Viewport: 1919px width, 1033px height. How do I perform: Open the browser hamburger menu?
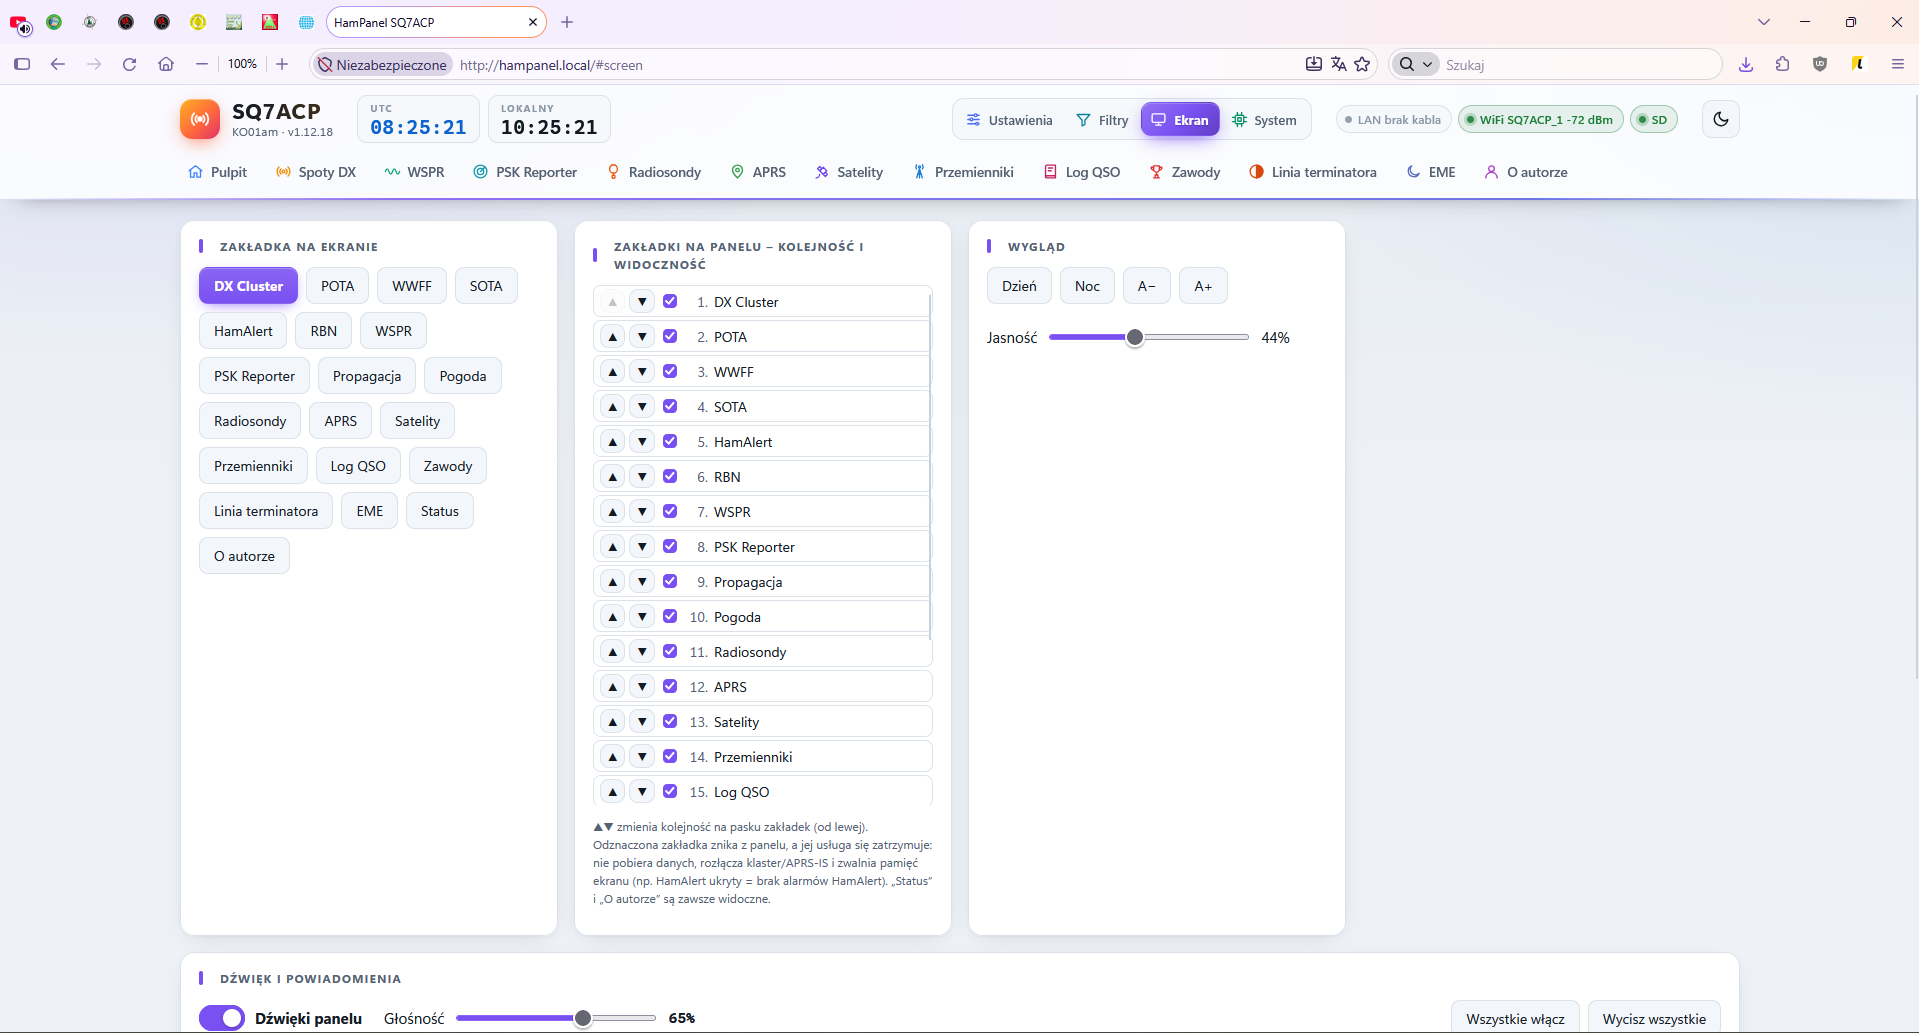(1897, 64)
